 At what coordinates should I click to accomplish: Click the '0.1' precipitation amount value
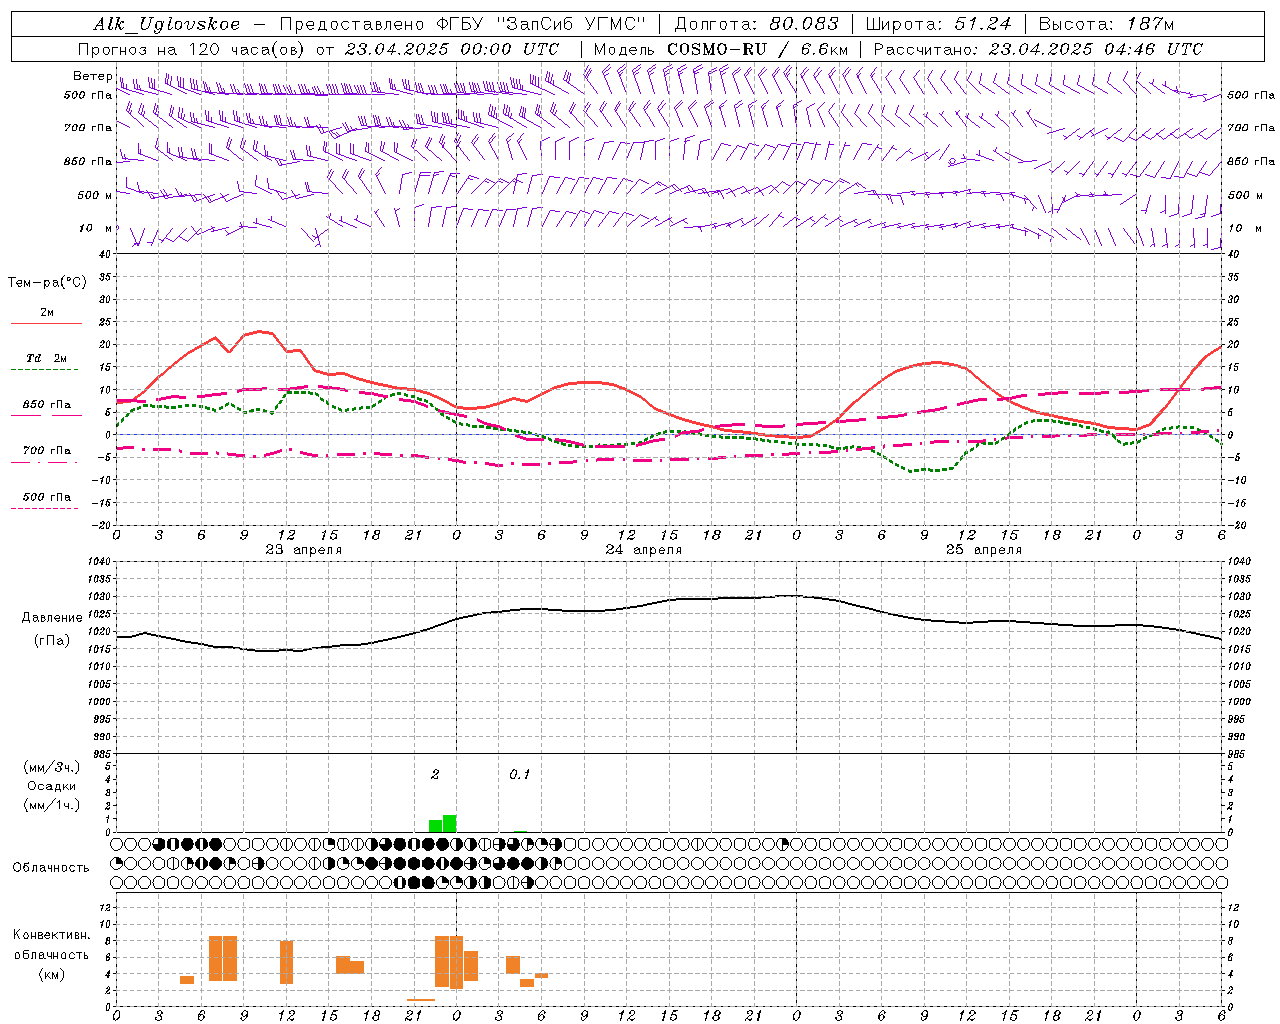click(520, 775)
